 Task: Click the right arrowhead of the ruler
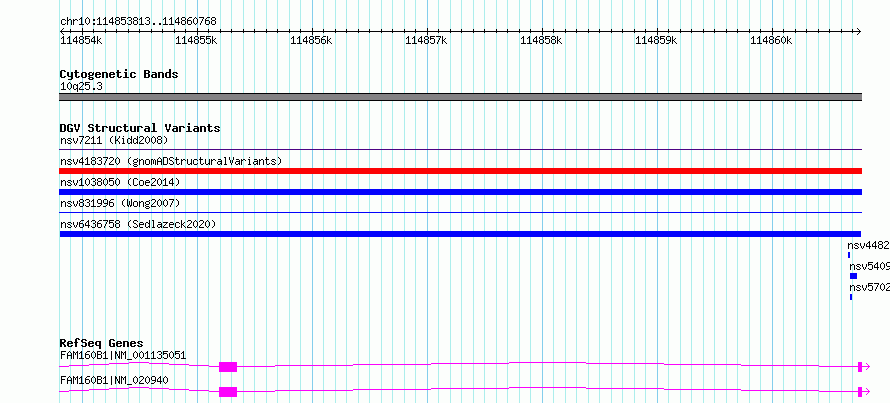point(858,31)
